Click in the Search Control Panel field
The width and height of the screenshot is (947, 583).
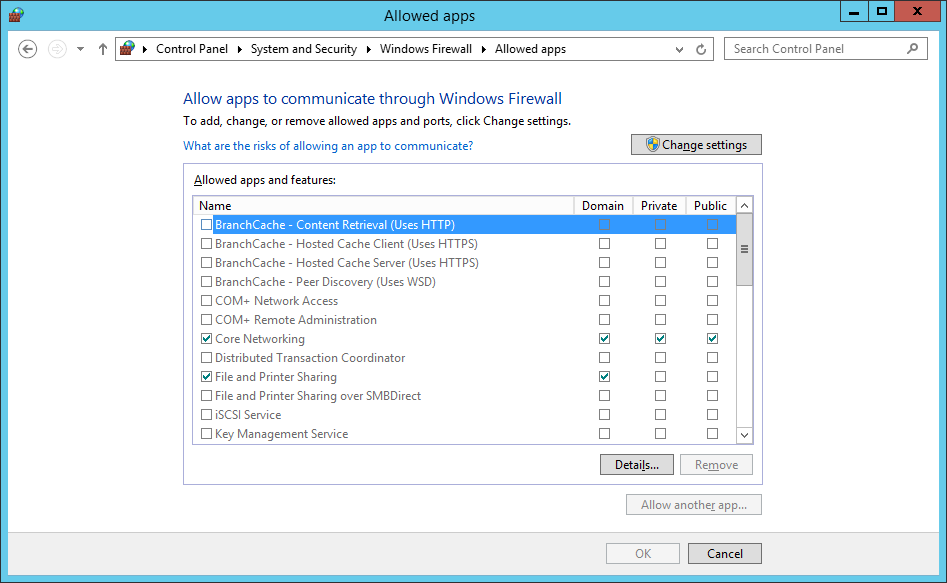click(x=815, y=49)
